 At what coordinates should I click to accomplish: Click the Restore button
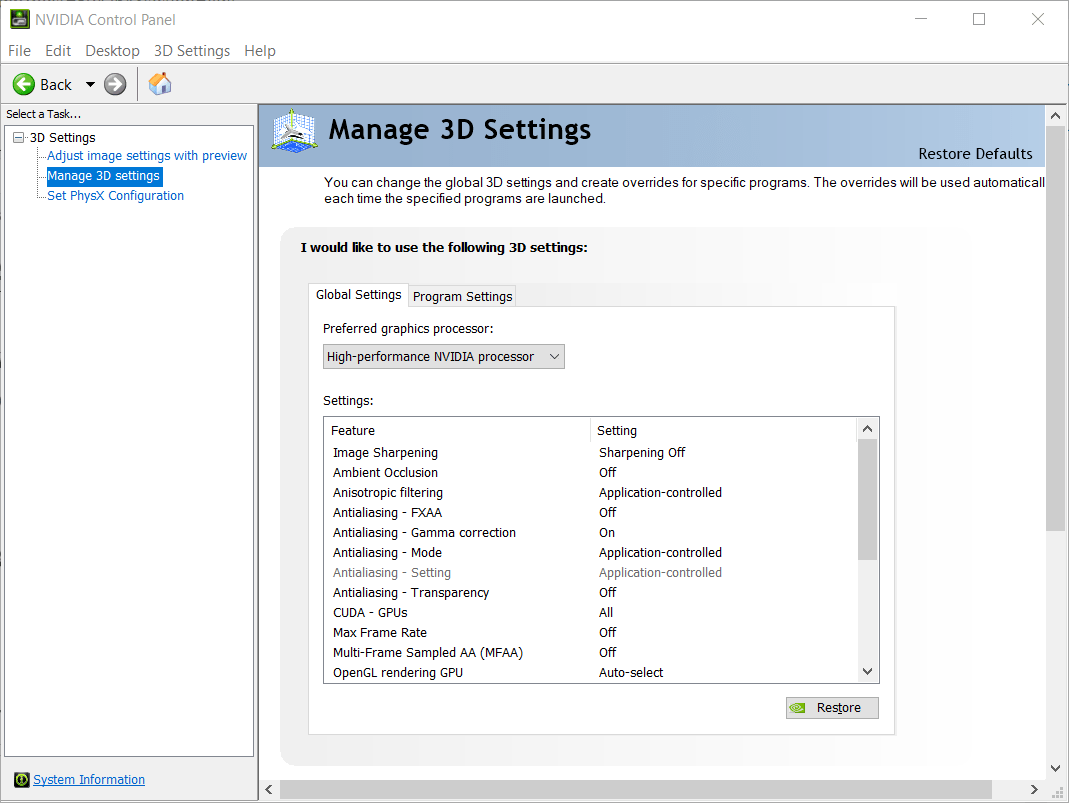pos(832,707)
